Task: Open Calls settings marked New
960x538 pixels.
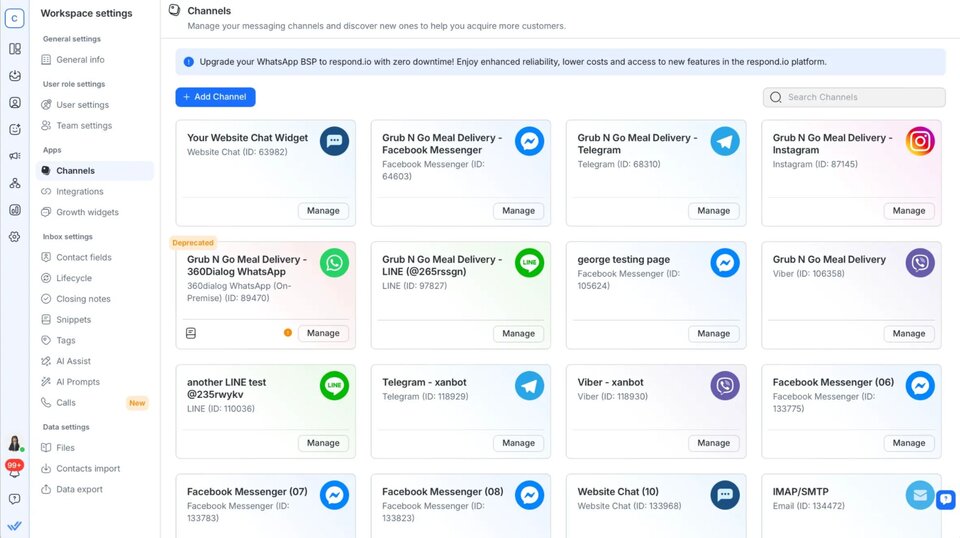Action: coord(95,403)
